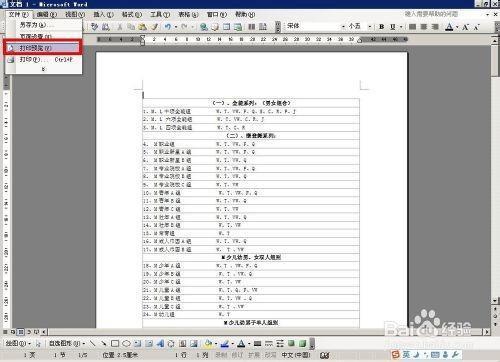Open the Format menu
The image size is (500, 362).
pos(132,14)
